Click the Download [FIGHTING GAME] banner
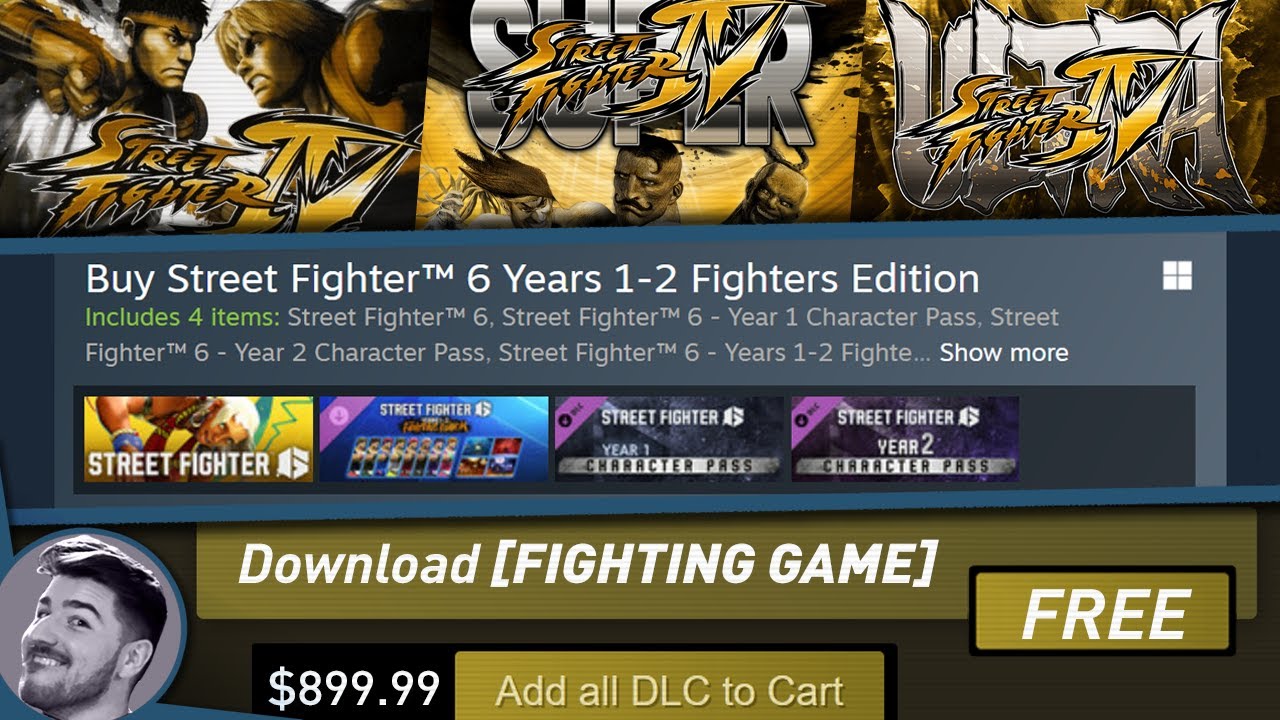The height and width of the screenshot is (720, 1280). 588,563
